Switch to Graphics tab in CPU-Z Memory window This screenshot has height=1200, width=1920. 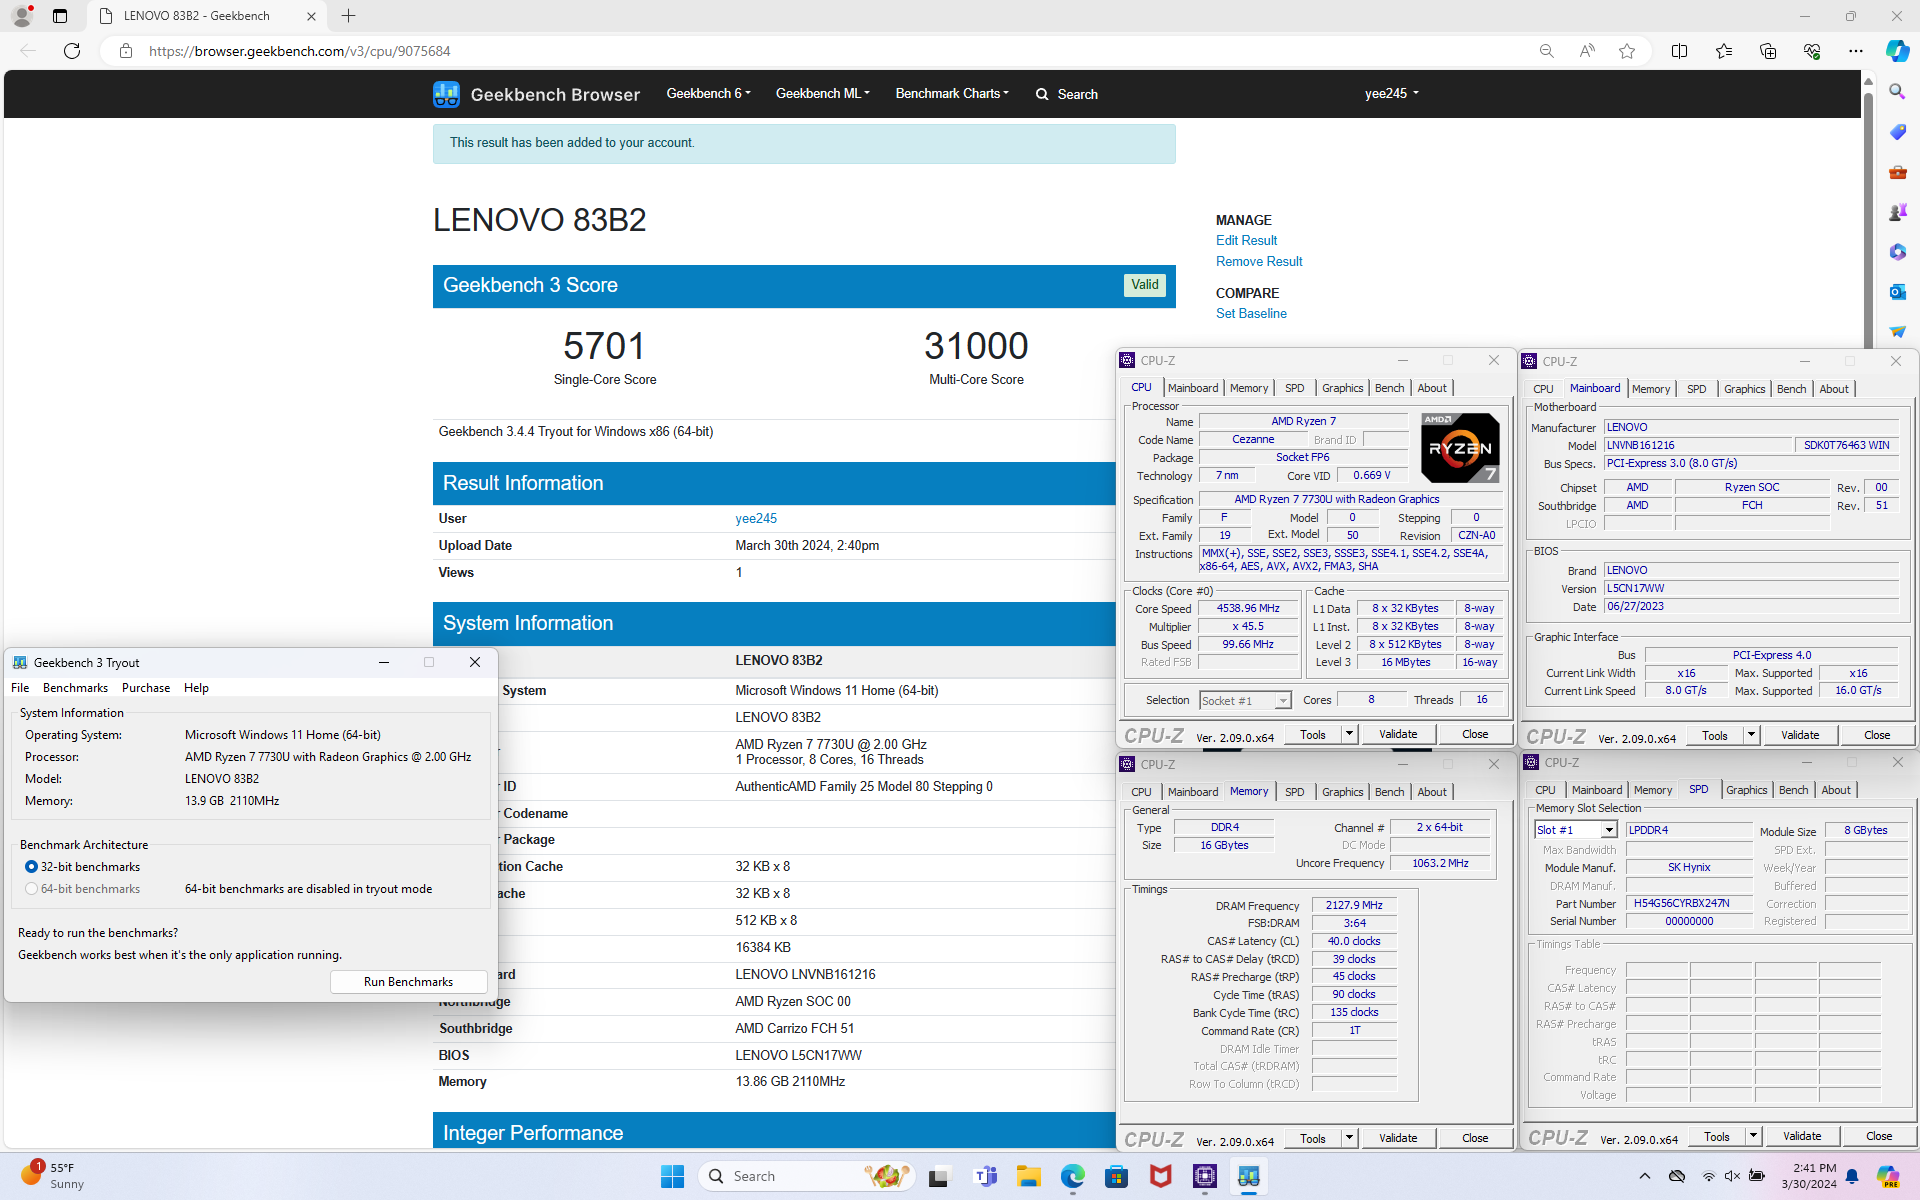coord(1342,792)
